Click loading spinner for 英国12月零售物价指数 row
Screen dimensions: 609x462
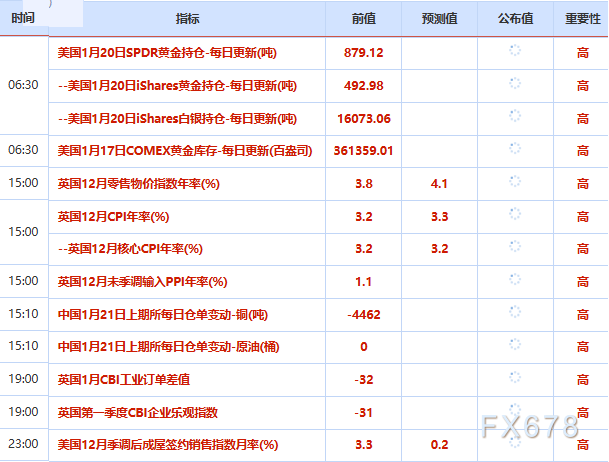pyautogui.click(x=515, y=181)
